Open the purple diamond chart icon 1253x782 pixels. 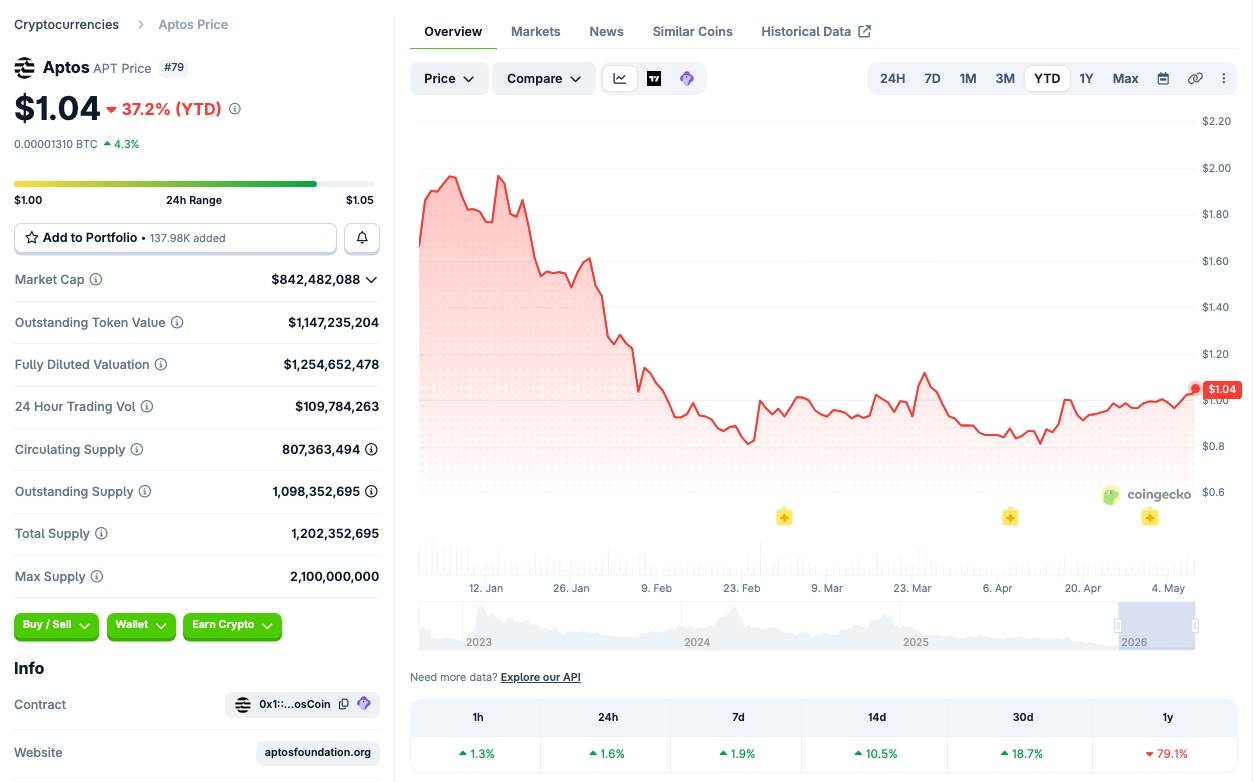pyautogui.click(x=687, y=78)
